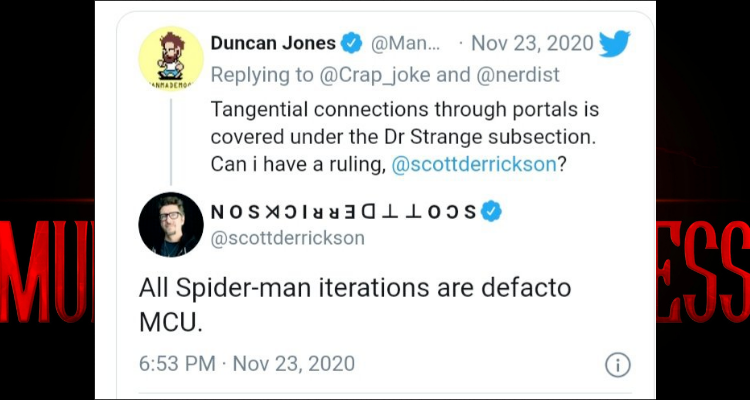Click the gray @scottderrickson handle under the name

pos(287,238)
